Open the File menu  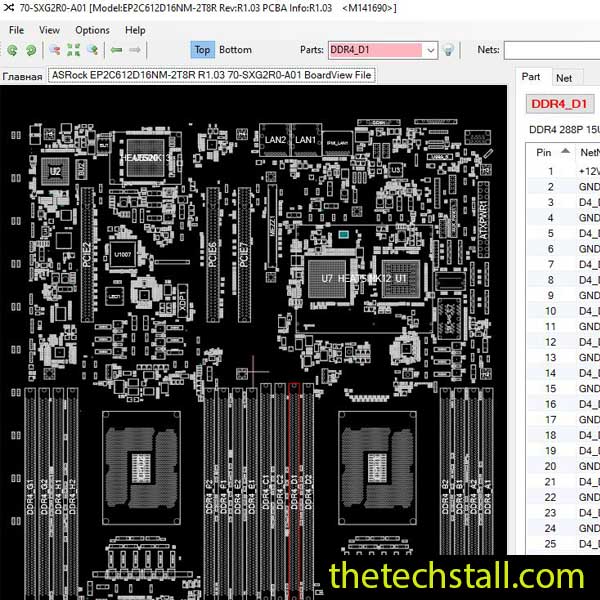pyautogui.click(x=17, y=30)
